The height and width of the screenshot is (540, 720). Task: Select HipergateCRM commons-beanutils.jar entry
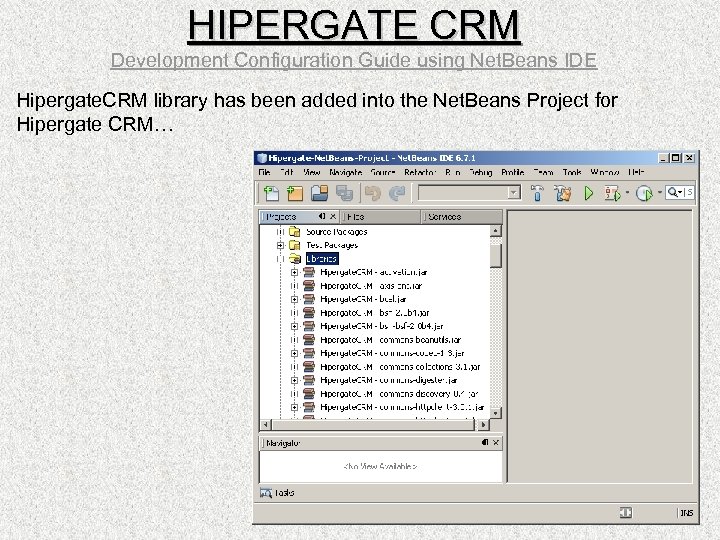[390, 340]
